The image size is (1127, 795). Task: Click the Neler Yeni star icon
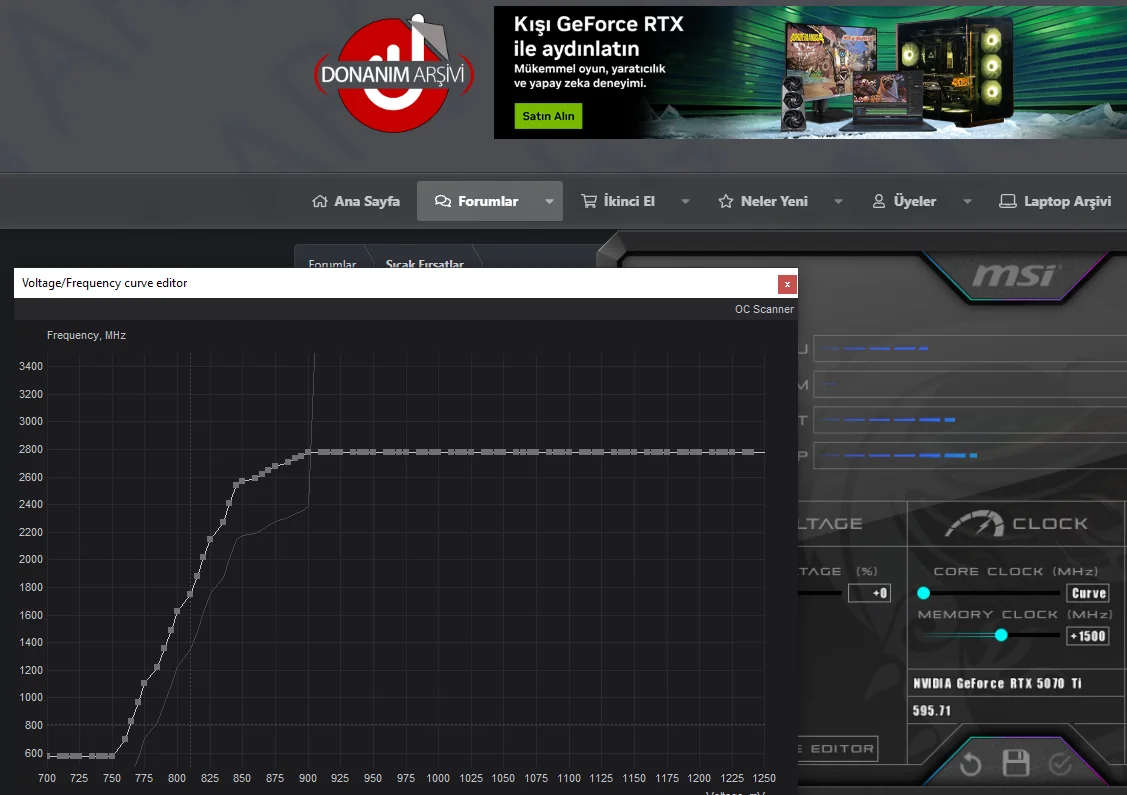726,201
